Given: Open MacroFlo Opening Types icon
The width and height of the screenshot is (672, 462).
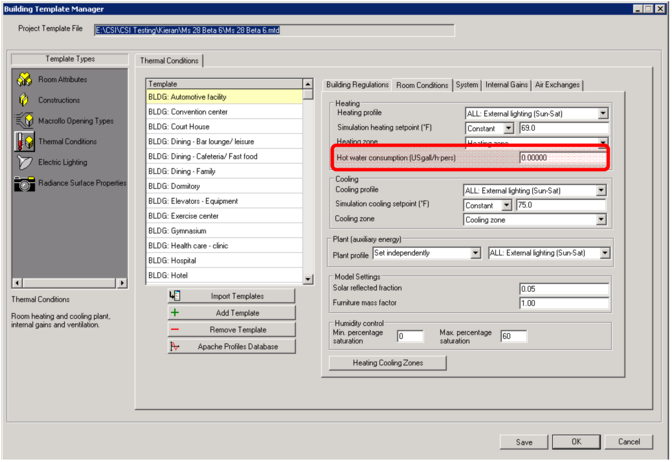Looking at the screenshot, I should [23, 121].
